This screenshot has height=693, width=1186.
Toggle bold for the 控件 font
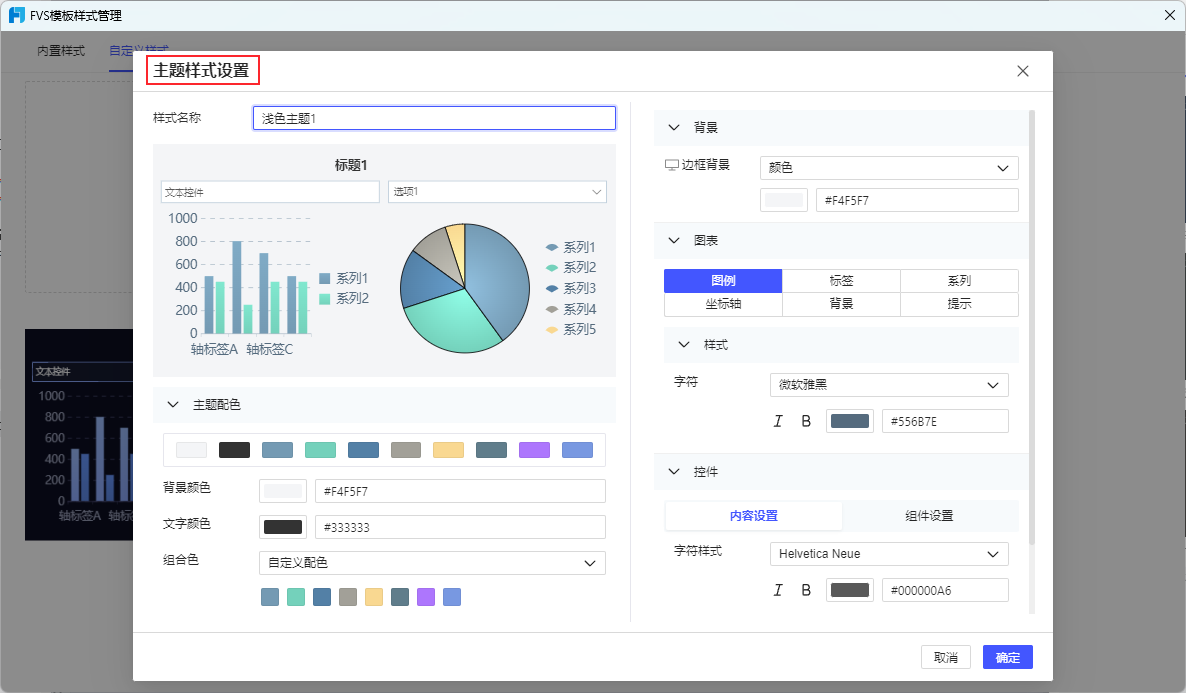[806, 589]
